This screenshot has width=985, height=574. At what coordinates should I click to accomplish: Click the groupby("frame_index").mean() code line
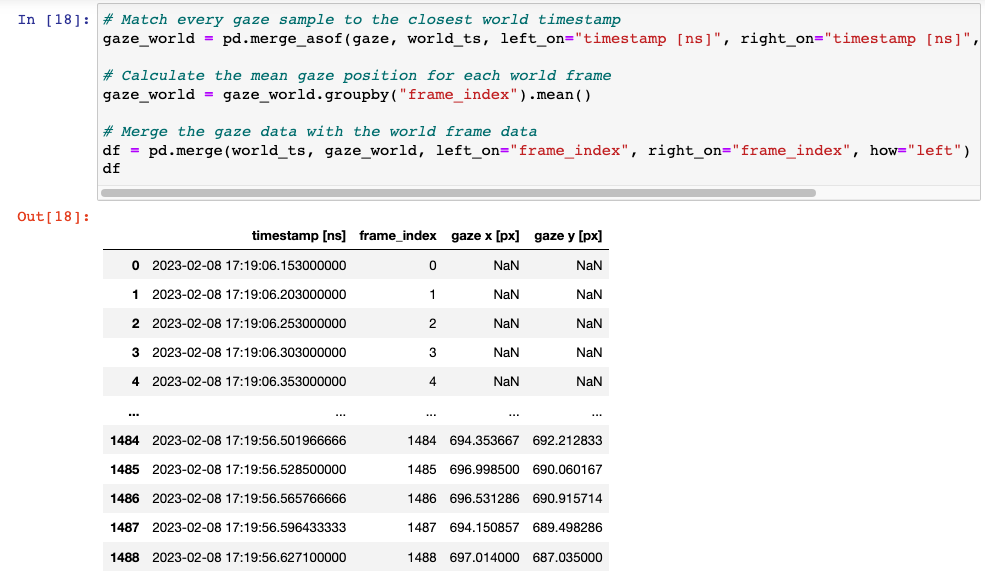[x=347, y=95]
